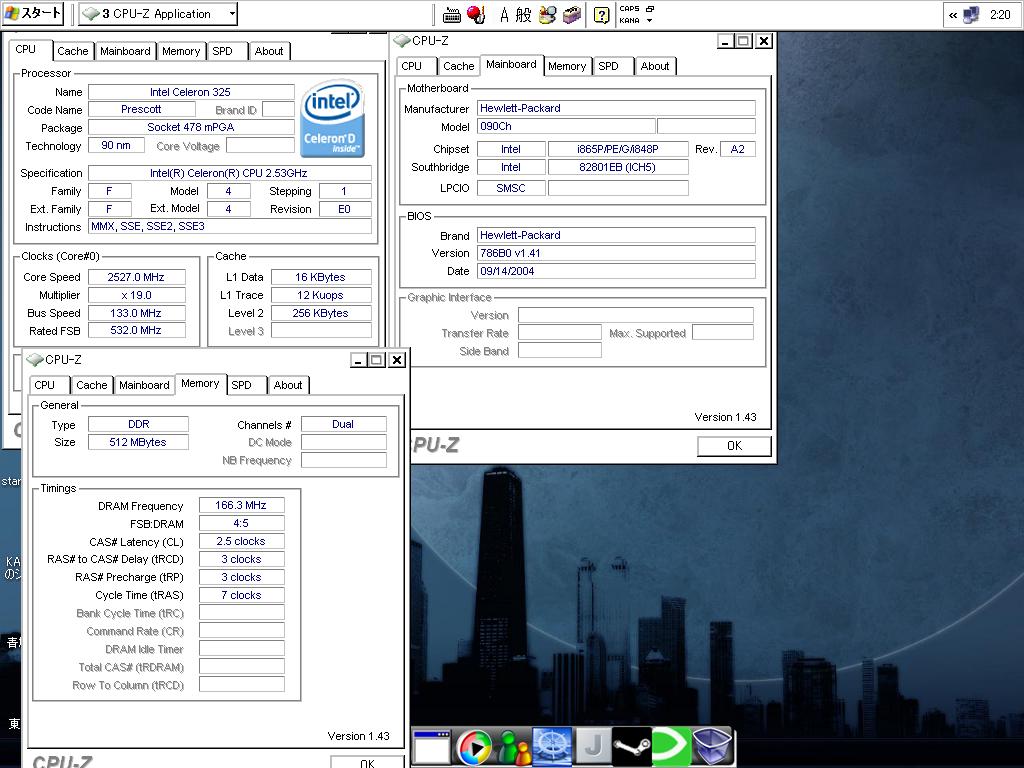1024x768 pixels.
Task: Click the Level 2 cache value 256 KBytes
Action: pyautogui.click(x=321, y=313)
